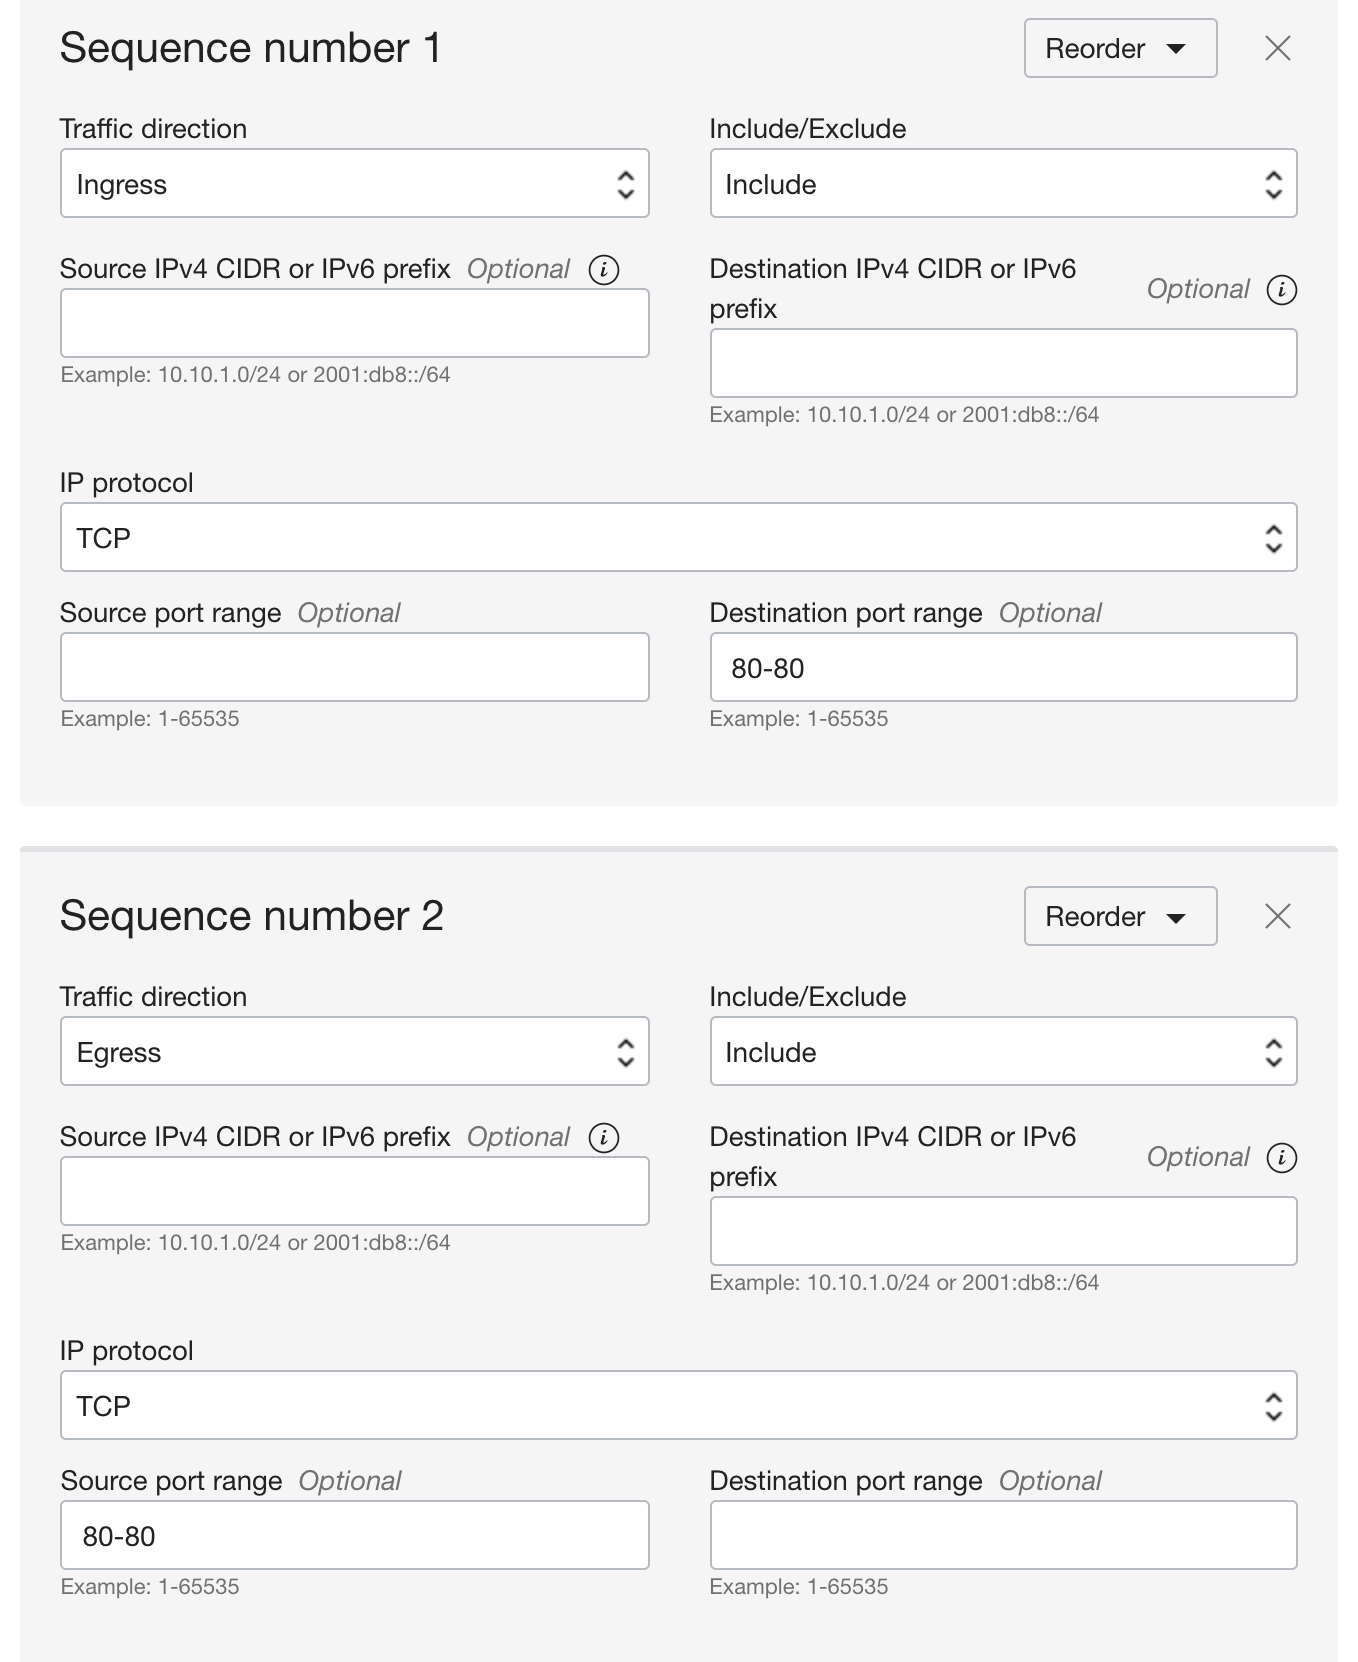The height and width of the screenshot is (1662, 1358).
Task: Dismiss Sequence number 2 using the X
Action: pos(1277,916)
